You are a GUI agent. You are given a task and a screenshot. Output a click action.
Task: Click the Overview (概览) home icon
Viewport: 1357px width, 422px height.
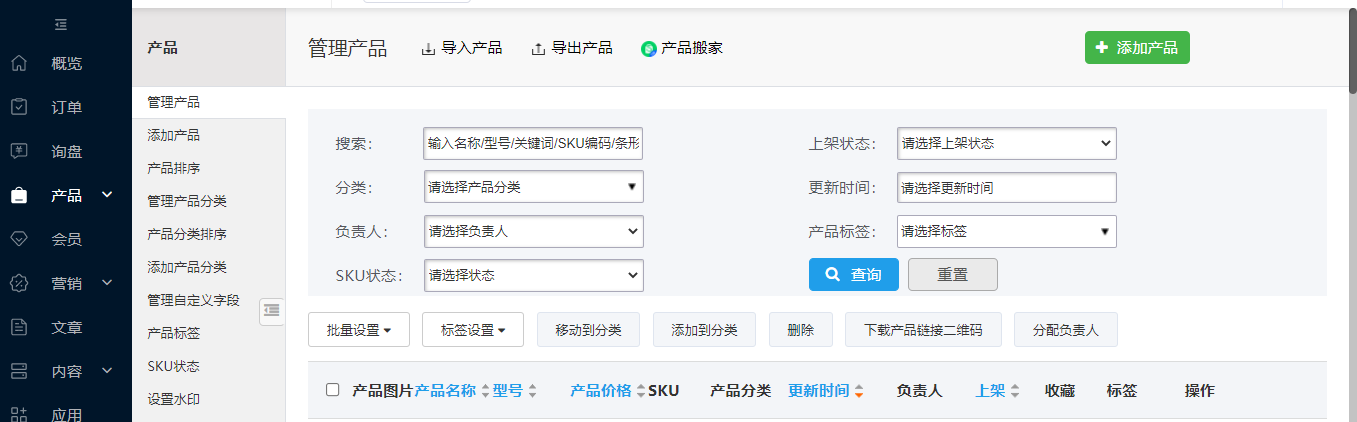pyautogui.click(x=19, y=64)
